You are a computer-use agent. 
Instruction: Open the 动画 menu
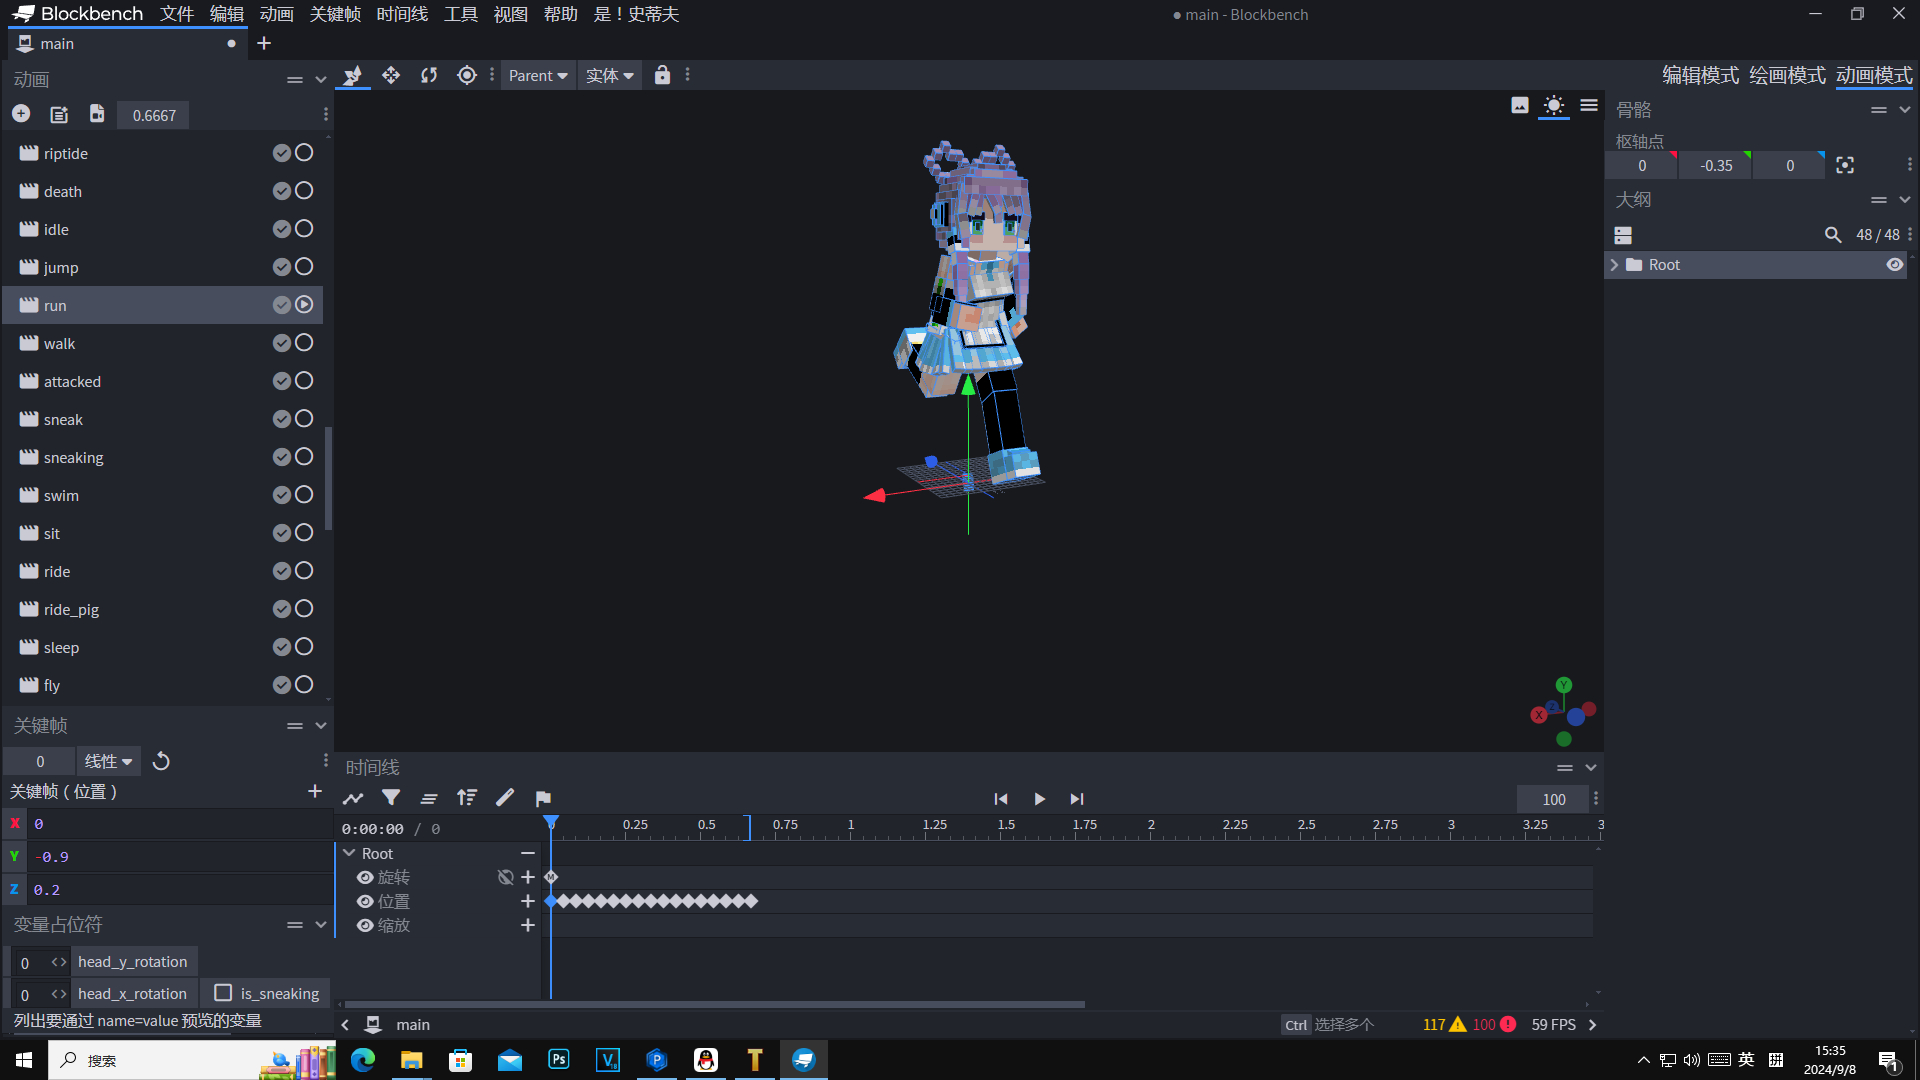pyautogui.click(x=276, y=14)
